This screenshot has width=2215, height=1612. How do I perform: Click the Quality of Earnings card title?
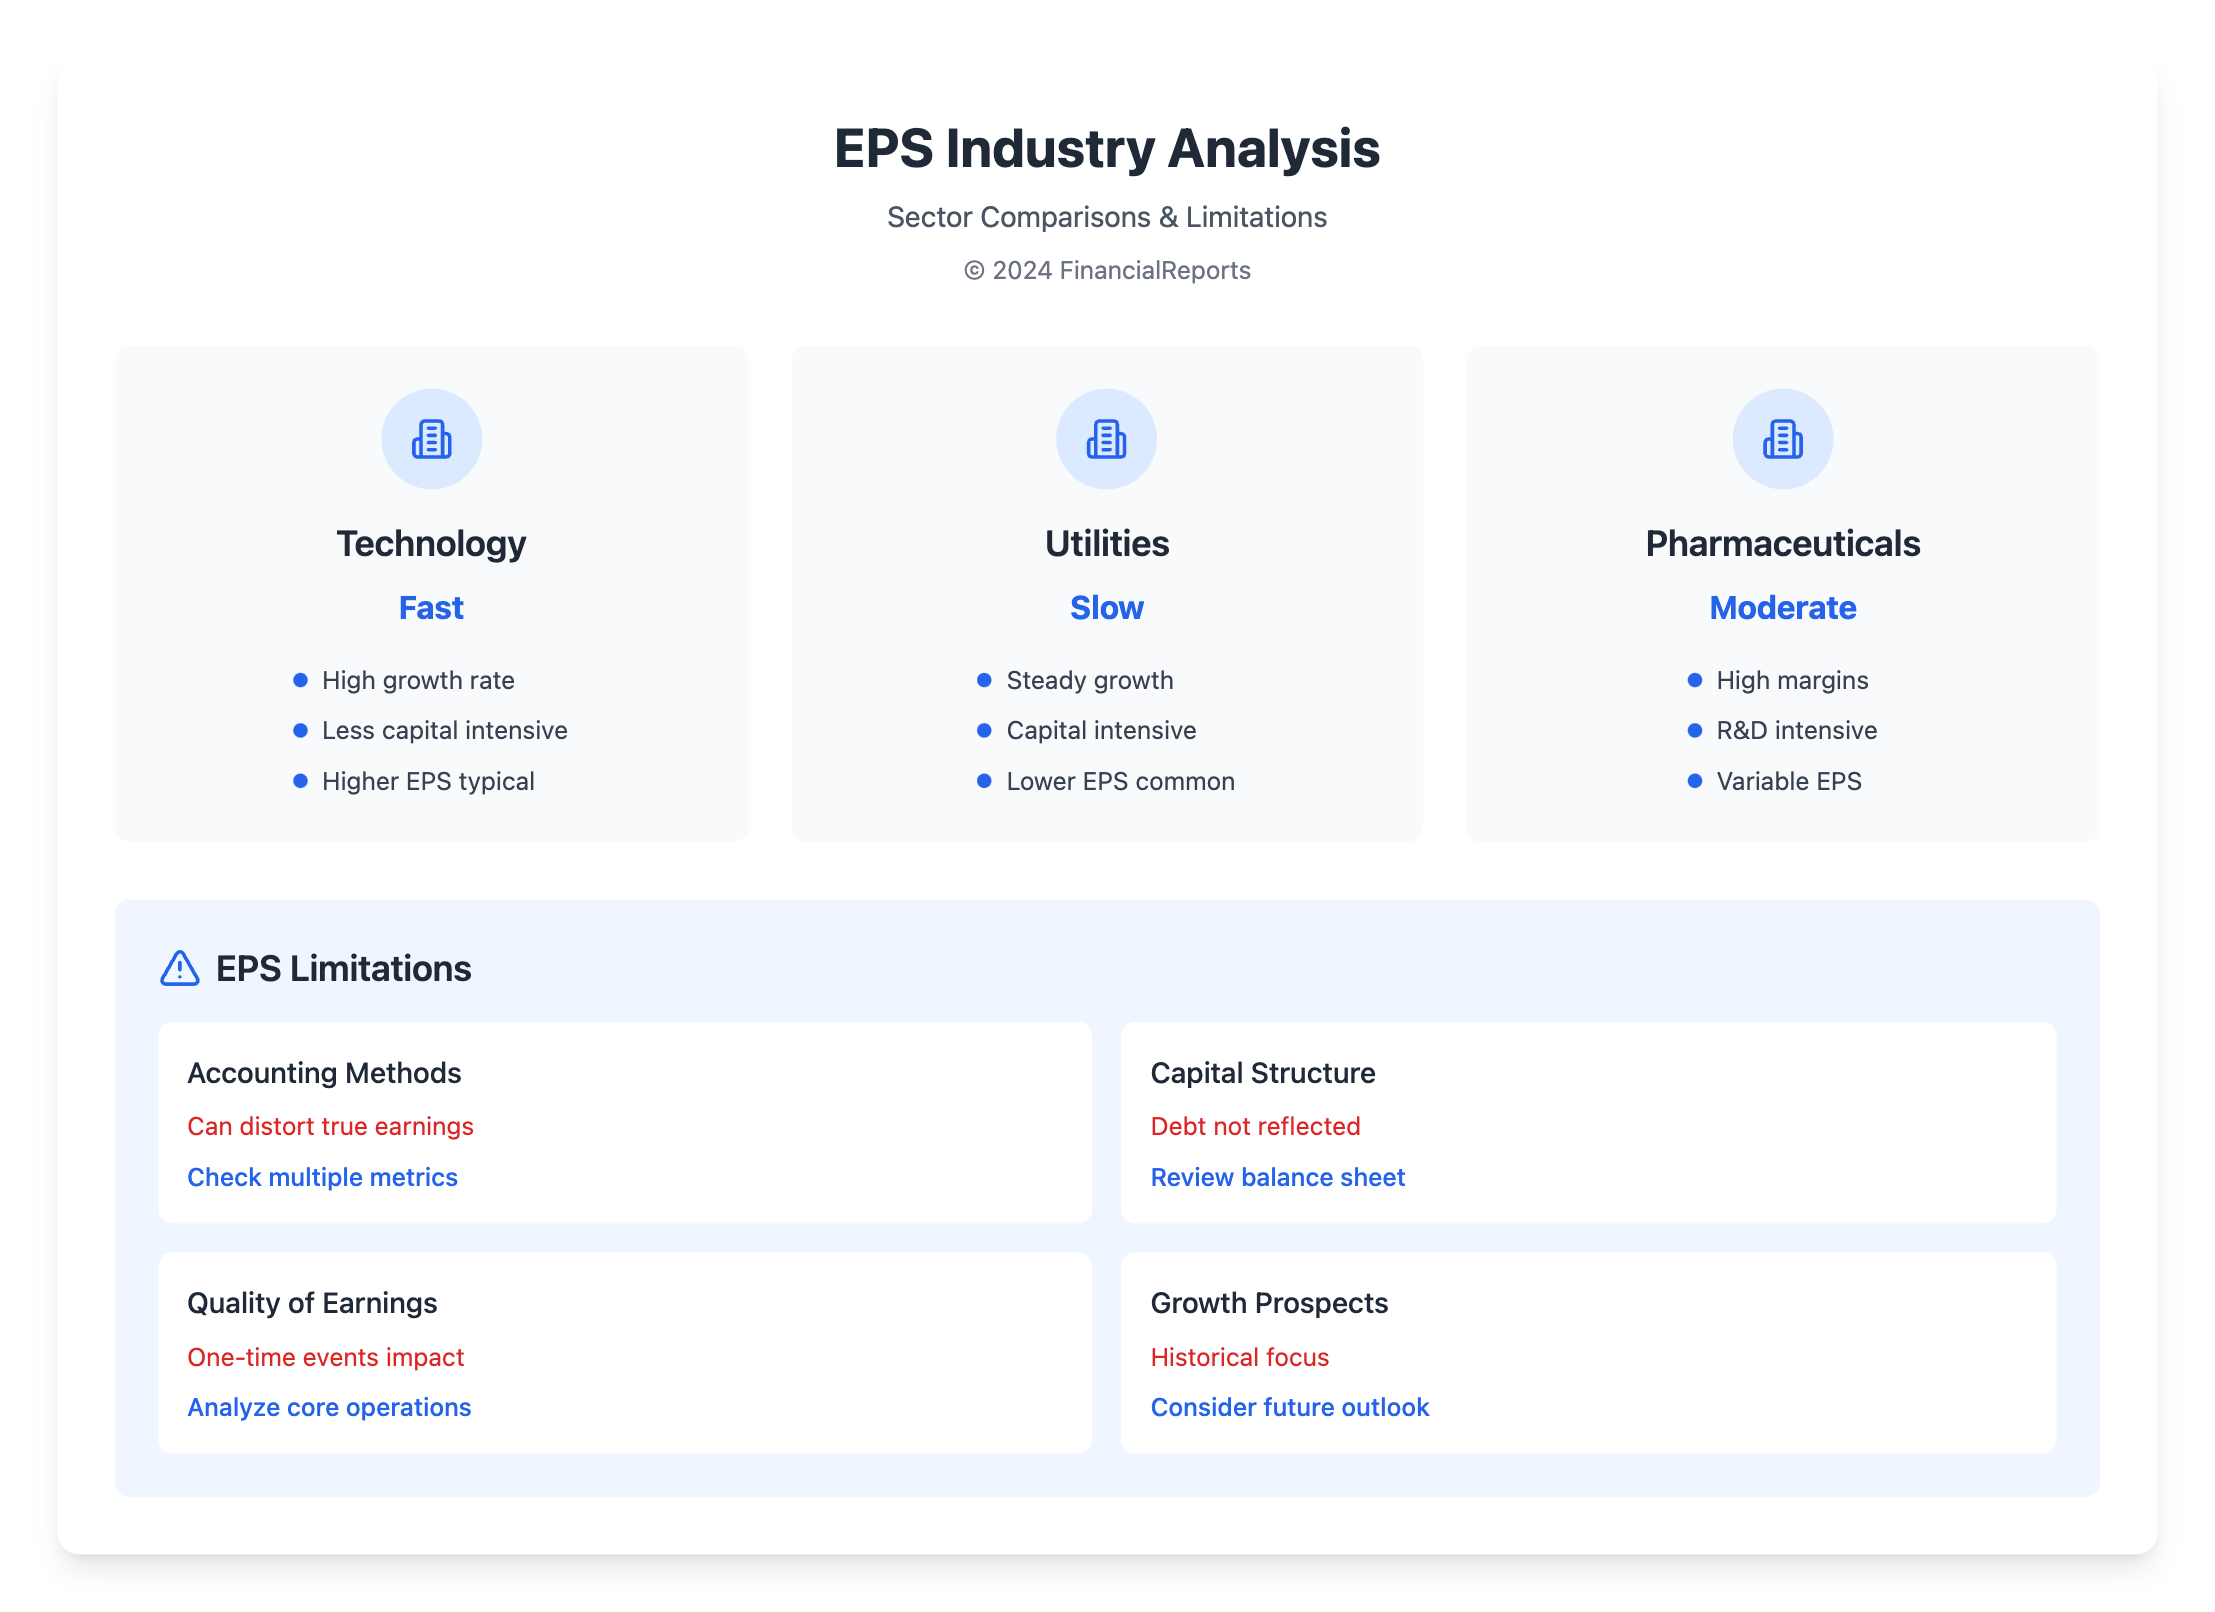[312, 1303]
